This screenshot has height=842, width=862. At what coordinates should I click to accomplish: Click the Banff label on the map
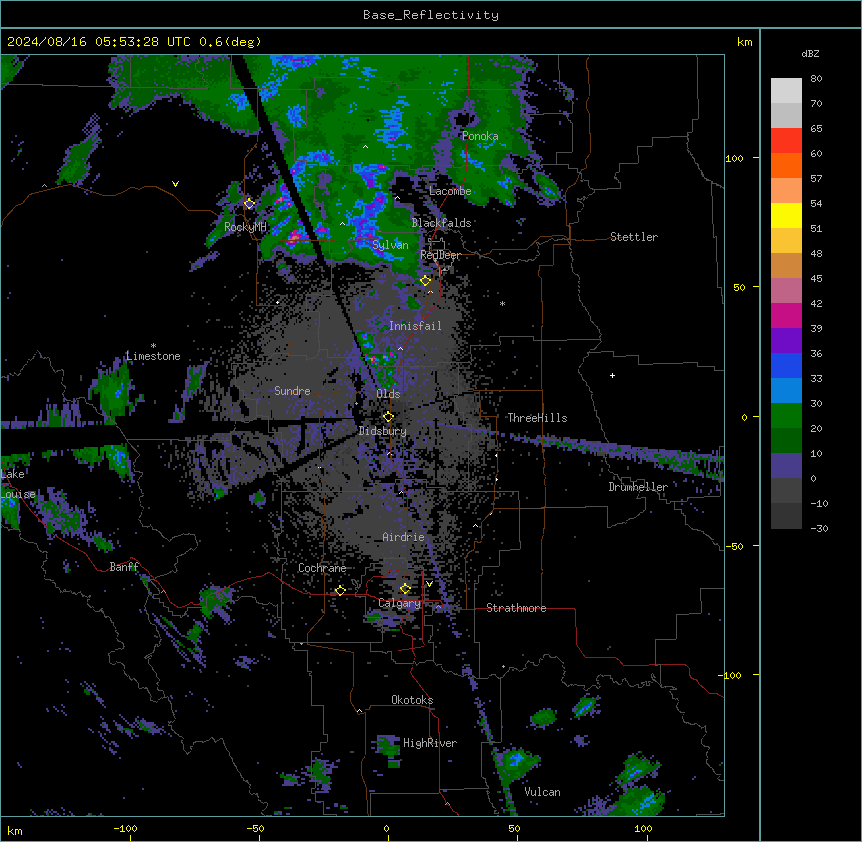124,567
